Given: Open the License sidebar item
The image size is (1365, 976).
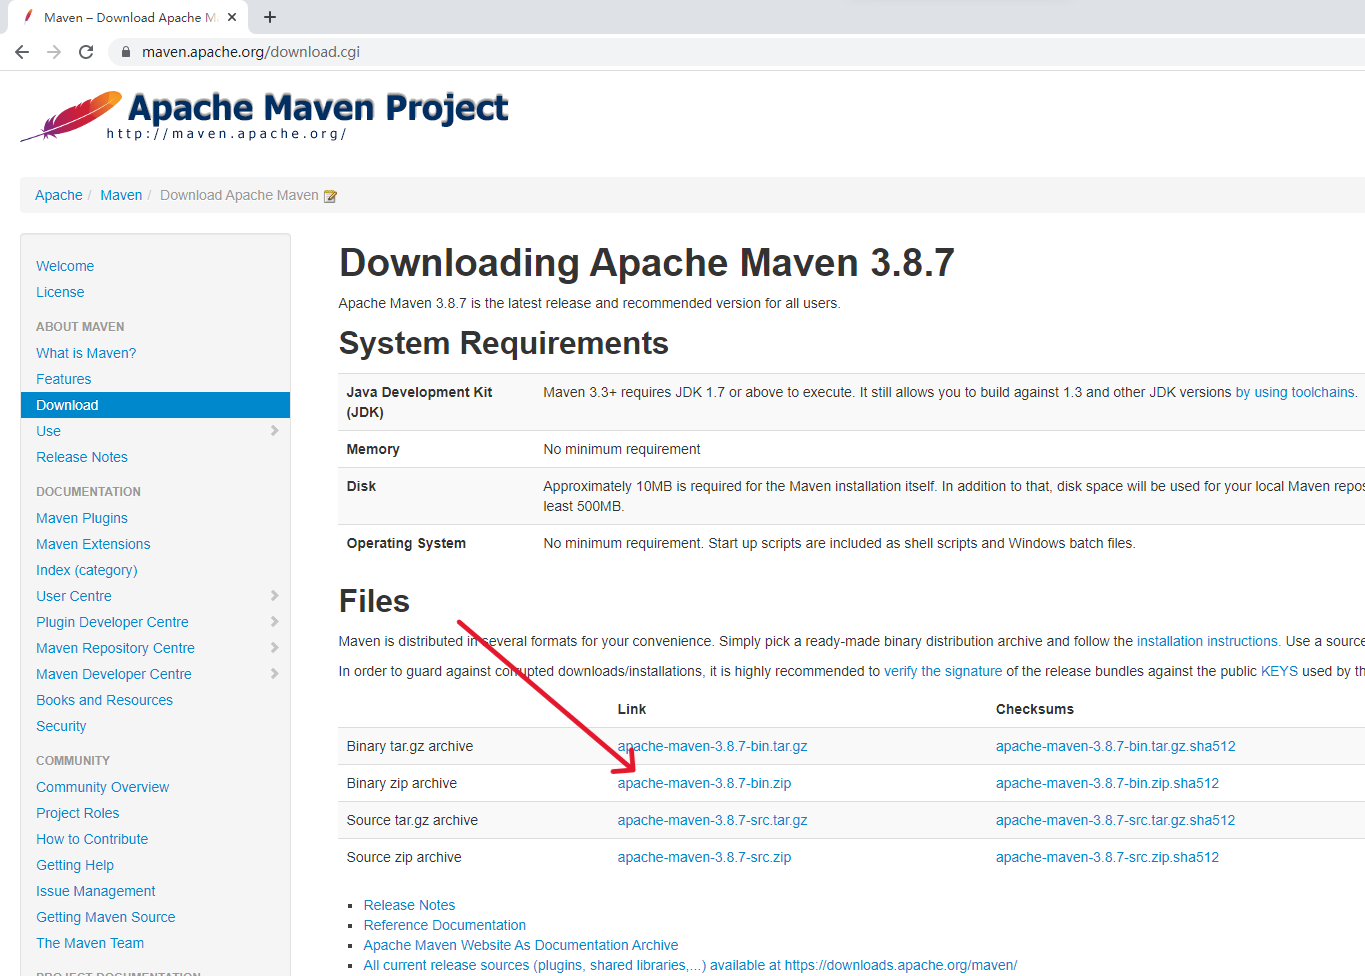Looking at the screenshot, I should tap(60, 292).
